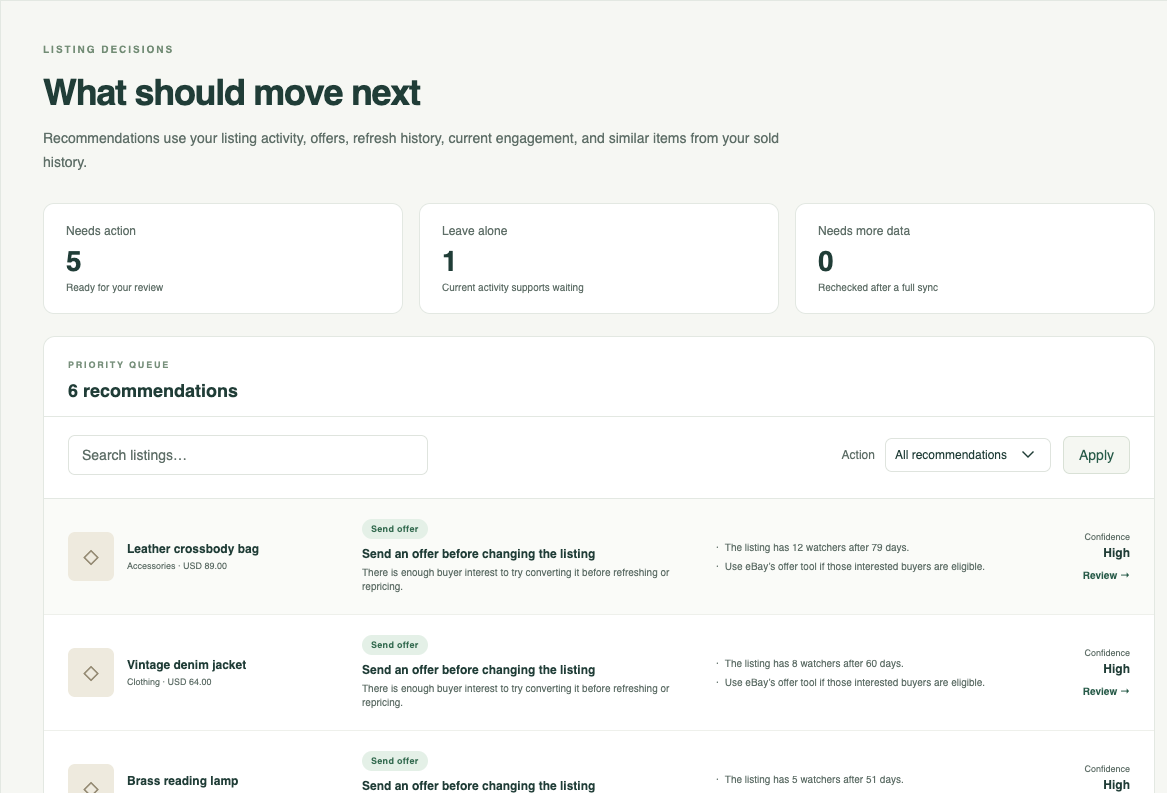Click the Apply button
Viewport: 1167px width, 793px height.
tap(1096, 455)
